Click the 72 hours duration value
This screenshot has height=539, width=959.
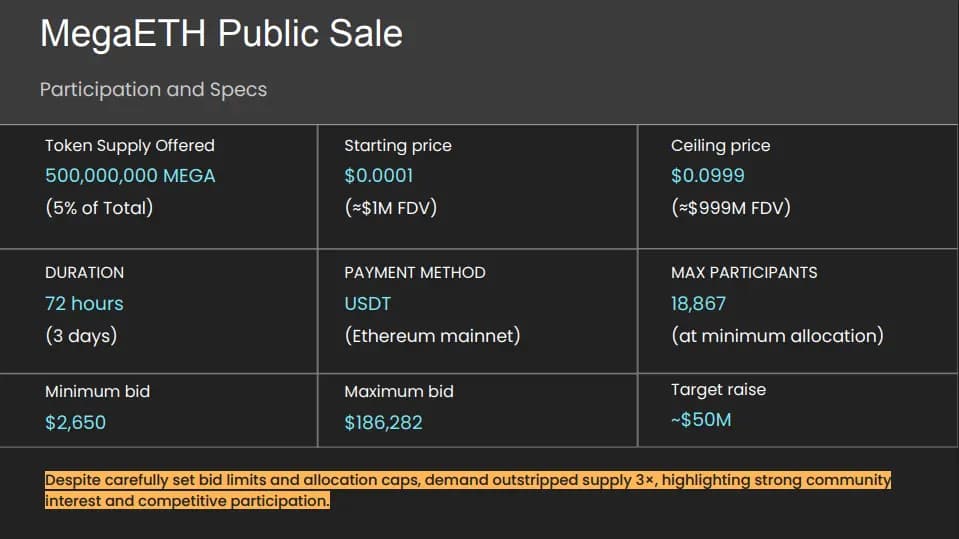point(84,304)
